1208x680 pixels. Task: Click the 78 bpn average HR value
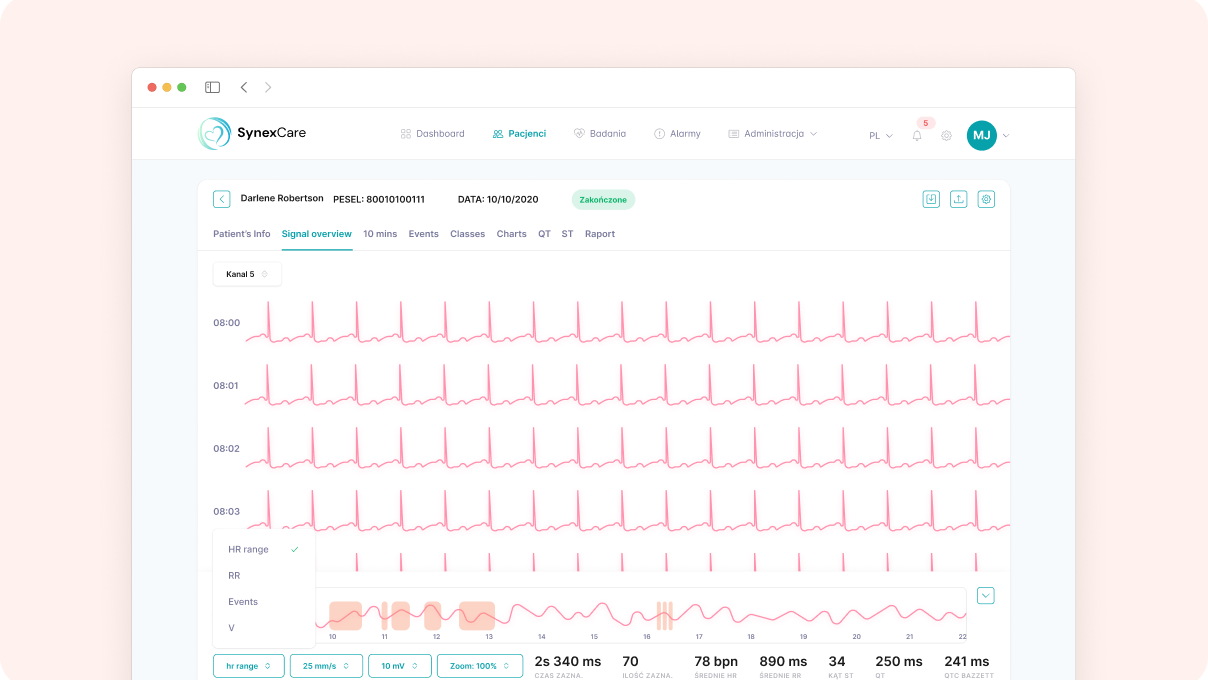[x=716, y=662]
